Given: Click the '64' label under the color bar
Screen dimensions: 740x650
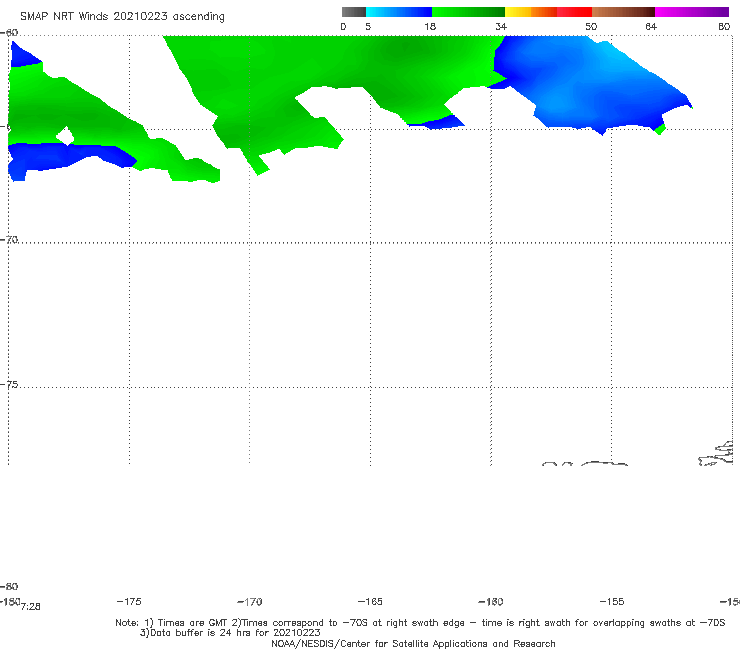Looking at the screenshot, I should [x=651, y=26].
